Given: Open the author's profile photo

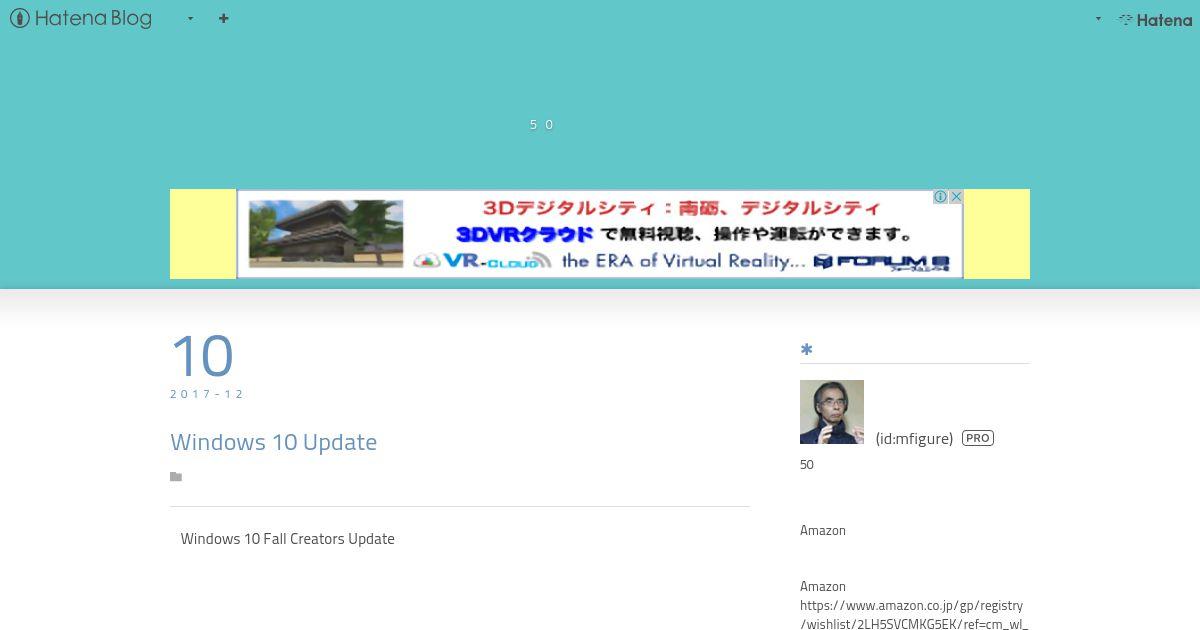Looking at the screenshot, I should tap(832, 412).
